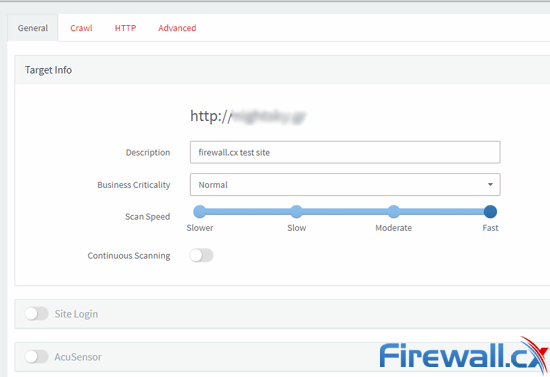
Task: Click the Site Login section label
Action: point(76,314)
